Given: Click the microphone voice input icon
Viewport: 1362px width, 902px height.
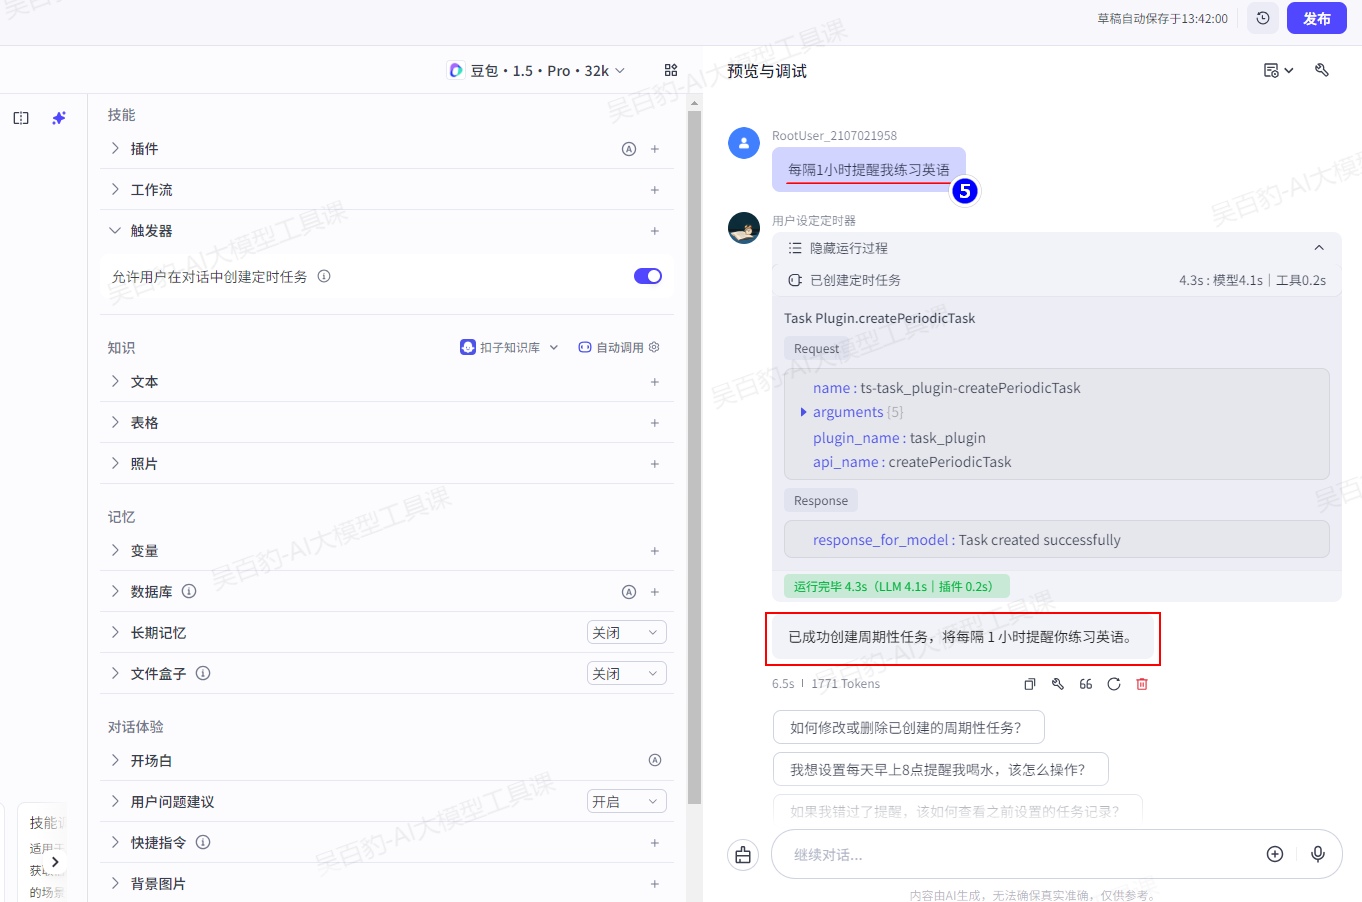Looking at the screenshot, I should click(1318, 854).
